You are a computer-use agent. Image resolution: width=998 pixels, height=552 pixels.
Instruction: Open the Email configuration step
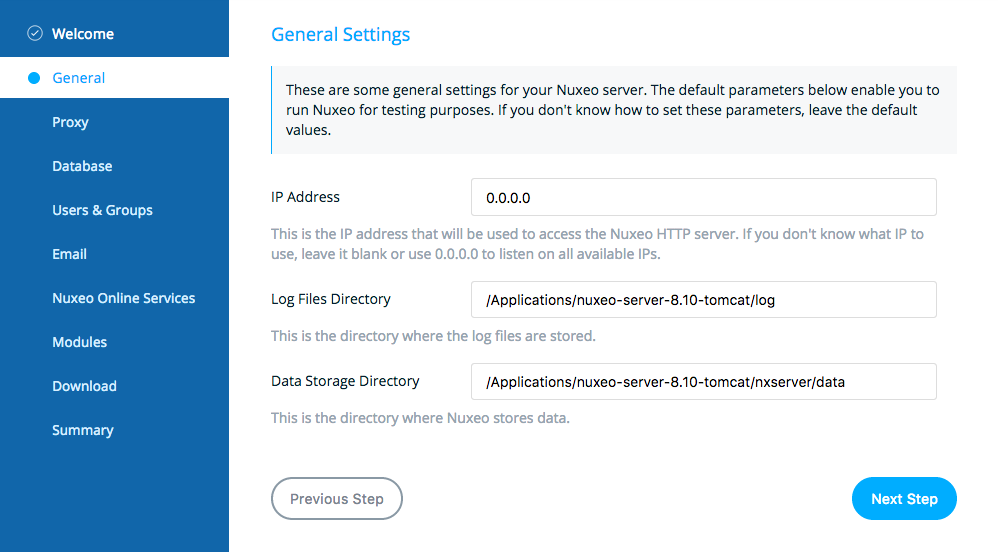click(x=69, y=254)
